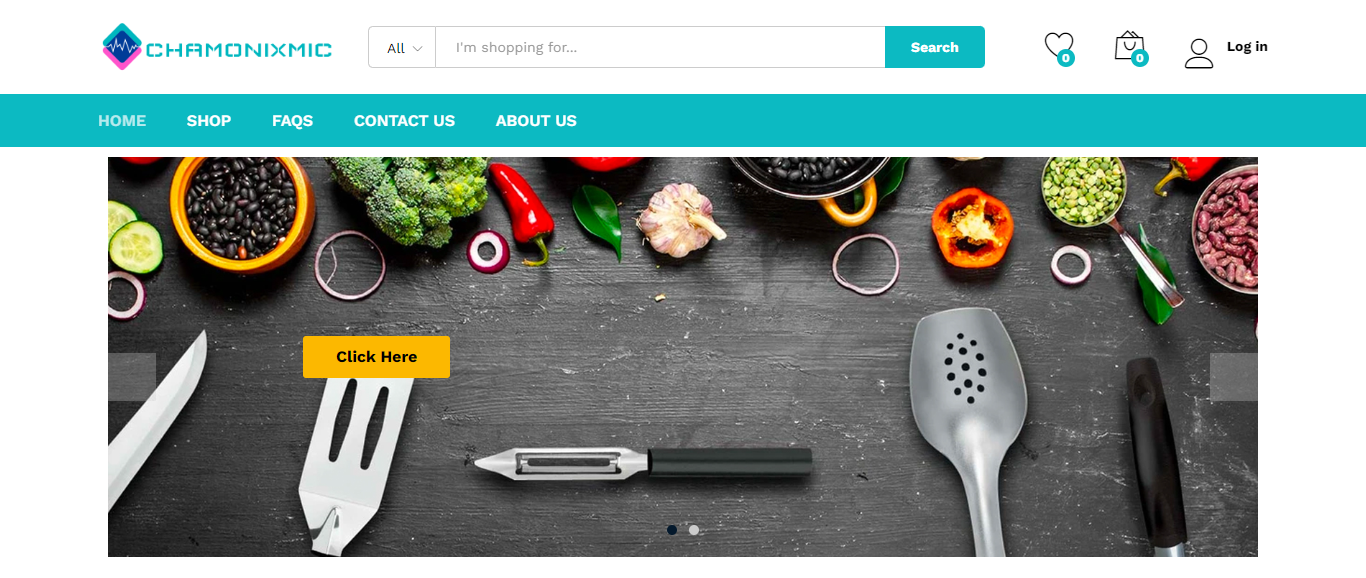The width and height of the screenshot is (1366, 578).
Task: Navigate to the SHOP page
Action: 209,121
